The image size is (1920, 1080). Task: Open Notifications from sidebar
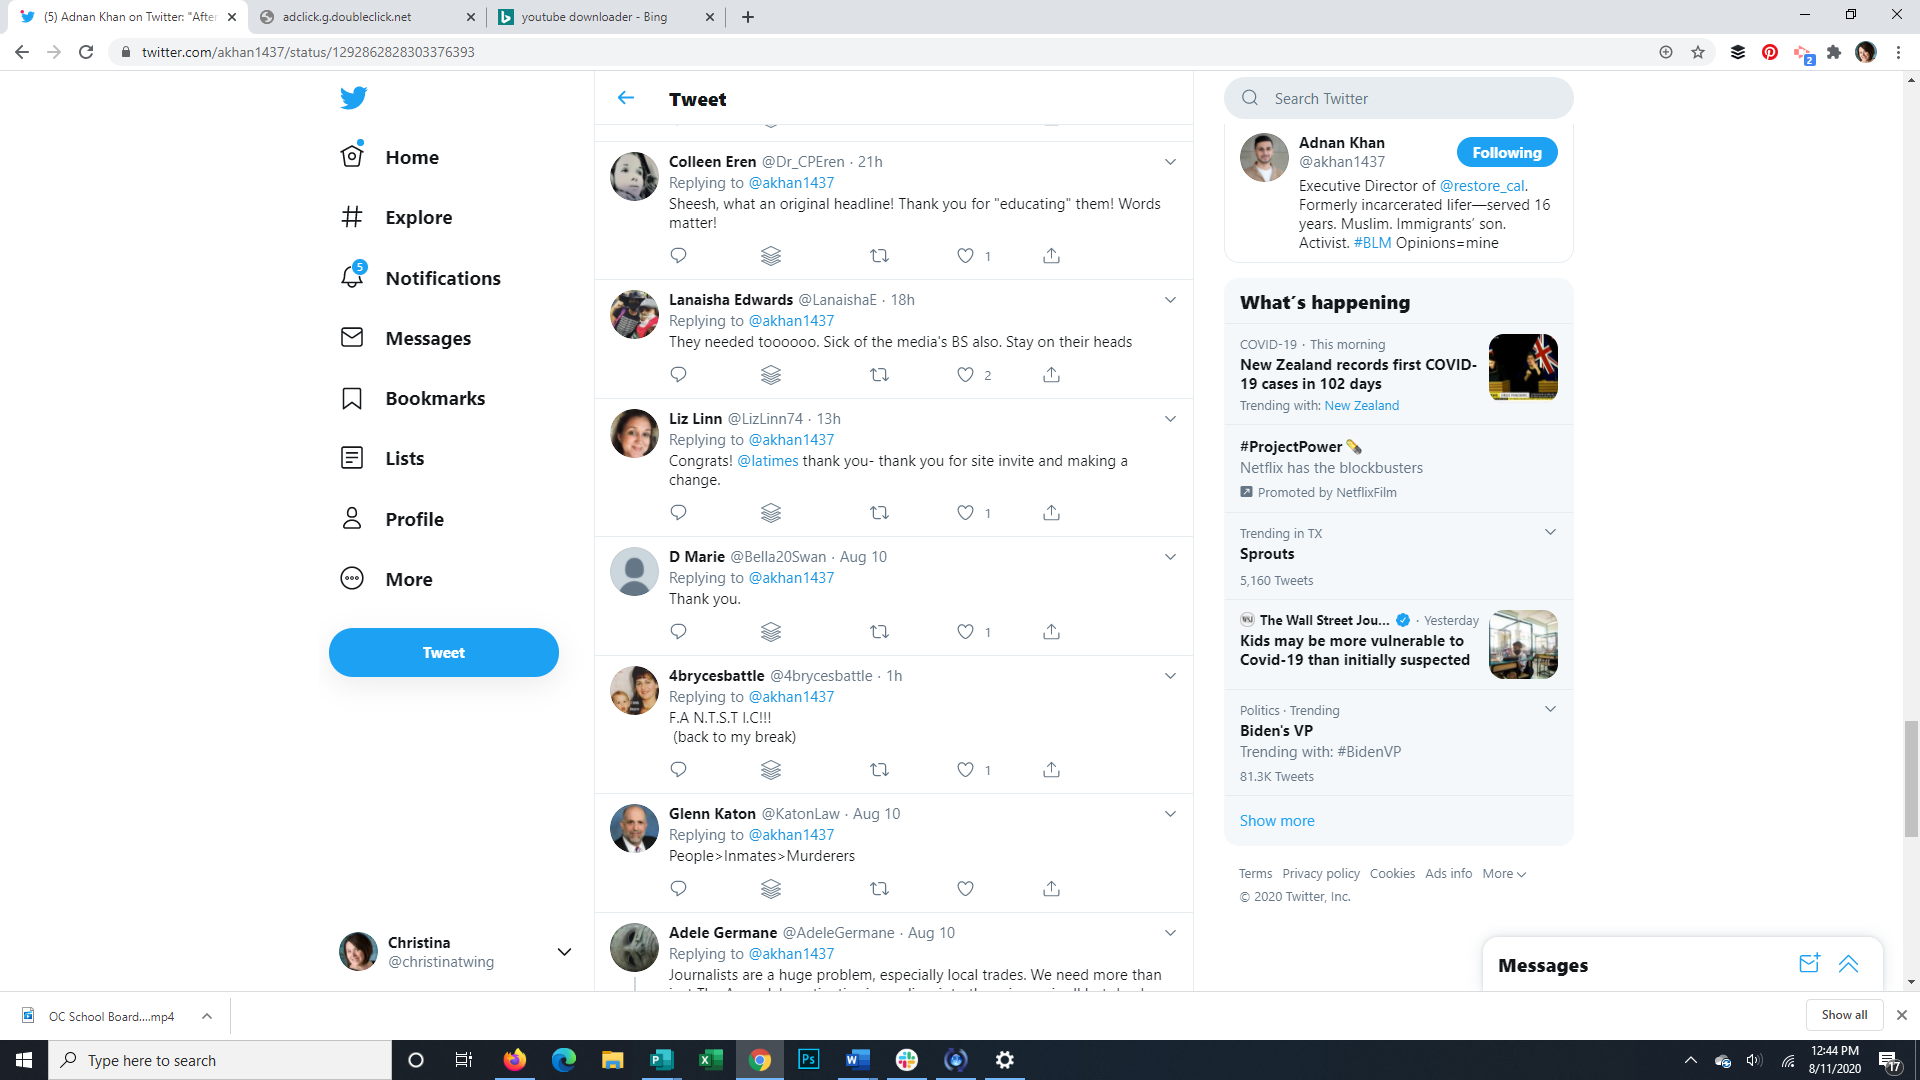(x=442, y=279)
